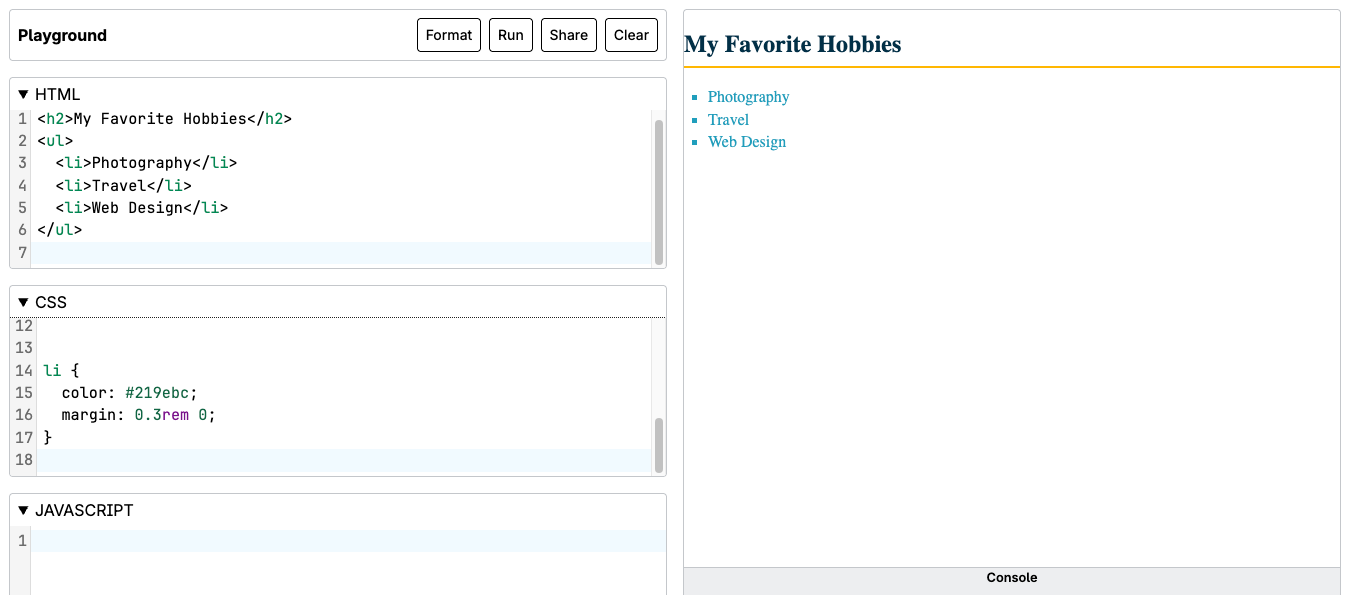Viewport: 1352px width, 595px height.
Task: Click the opening ul tag line
Action: [x=56, y=141]
